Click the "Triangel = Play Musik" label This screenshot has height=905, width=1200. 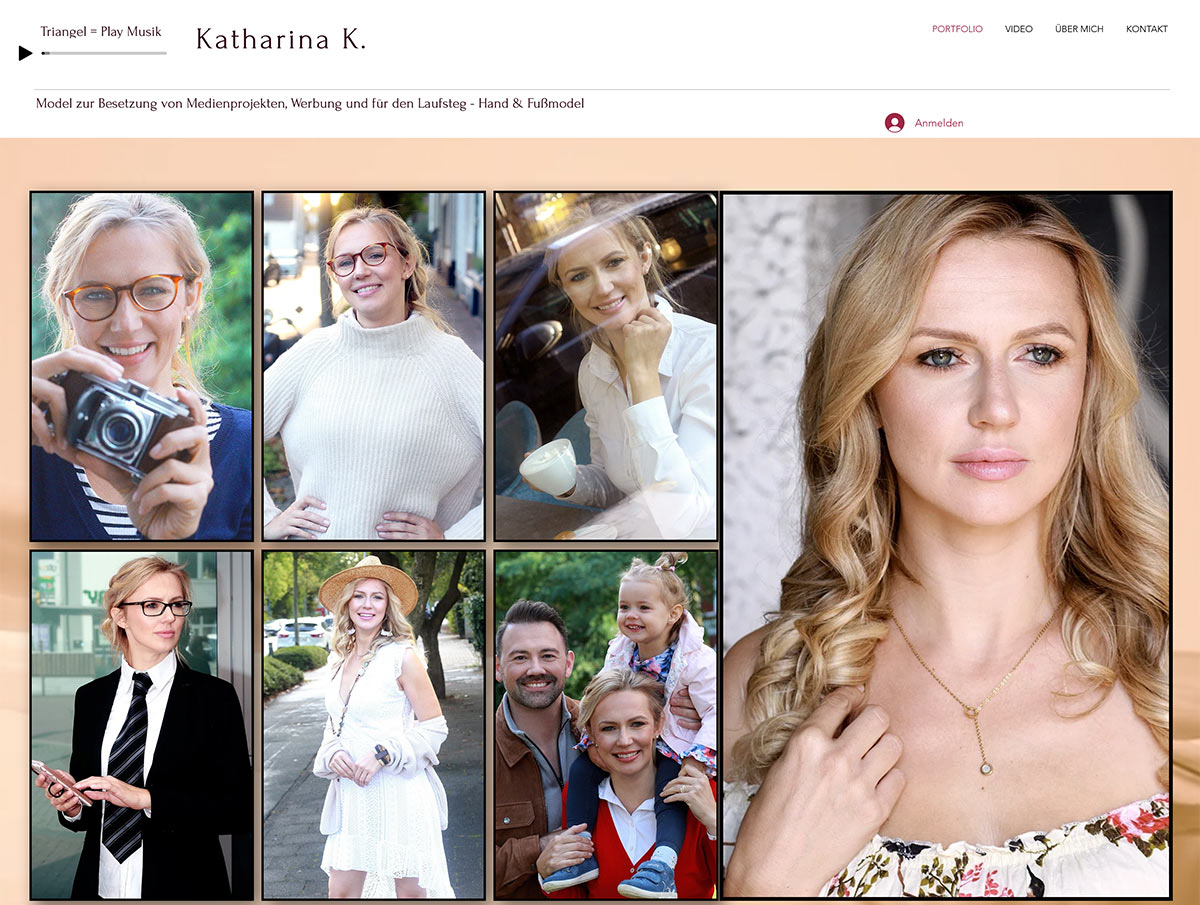[x=101, y=32]
